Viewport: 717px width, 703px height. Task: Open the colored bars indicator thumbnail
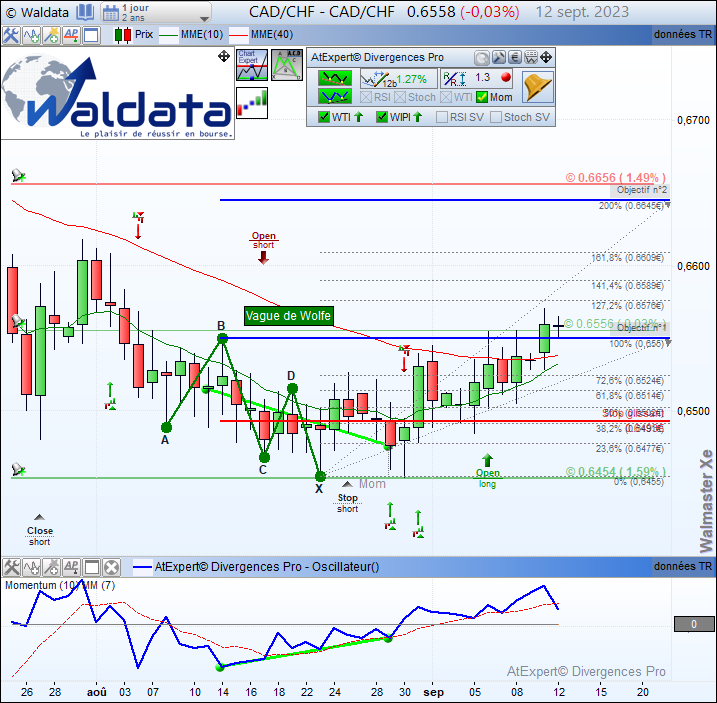pos(252,103)
